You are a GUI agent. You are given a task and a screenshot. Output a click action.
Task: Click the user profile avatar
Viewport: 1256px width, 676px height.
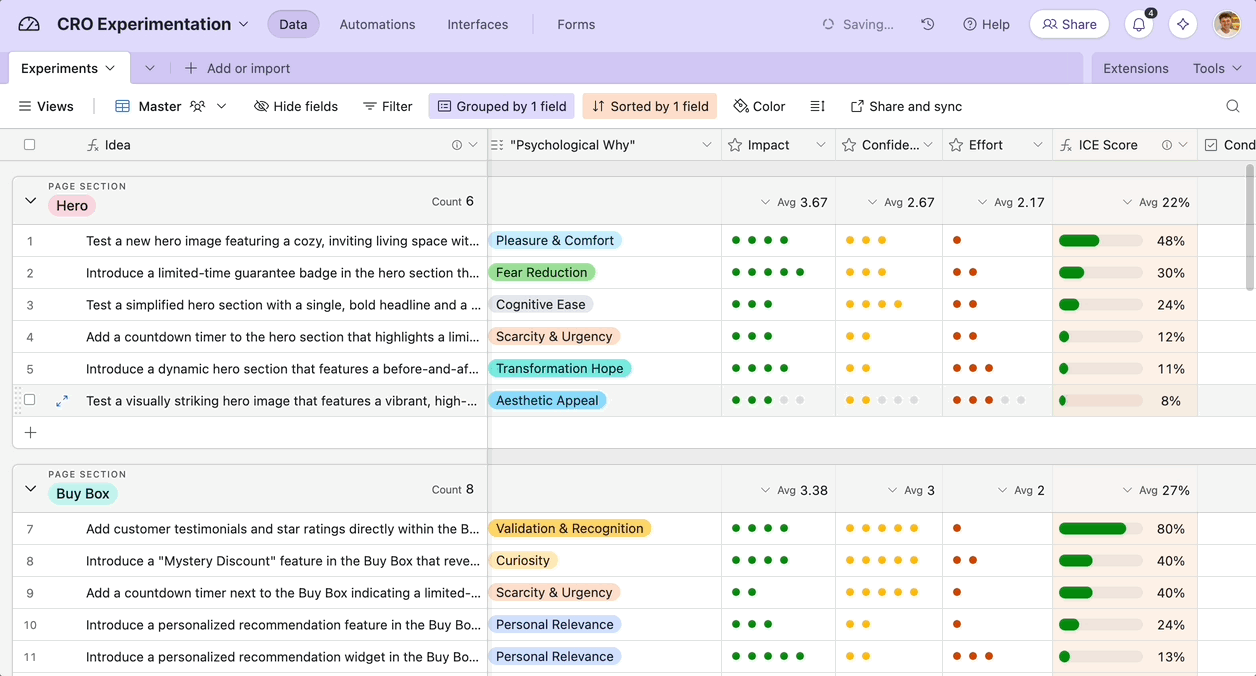1227,24
